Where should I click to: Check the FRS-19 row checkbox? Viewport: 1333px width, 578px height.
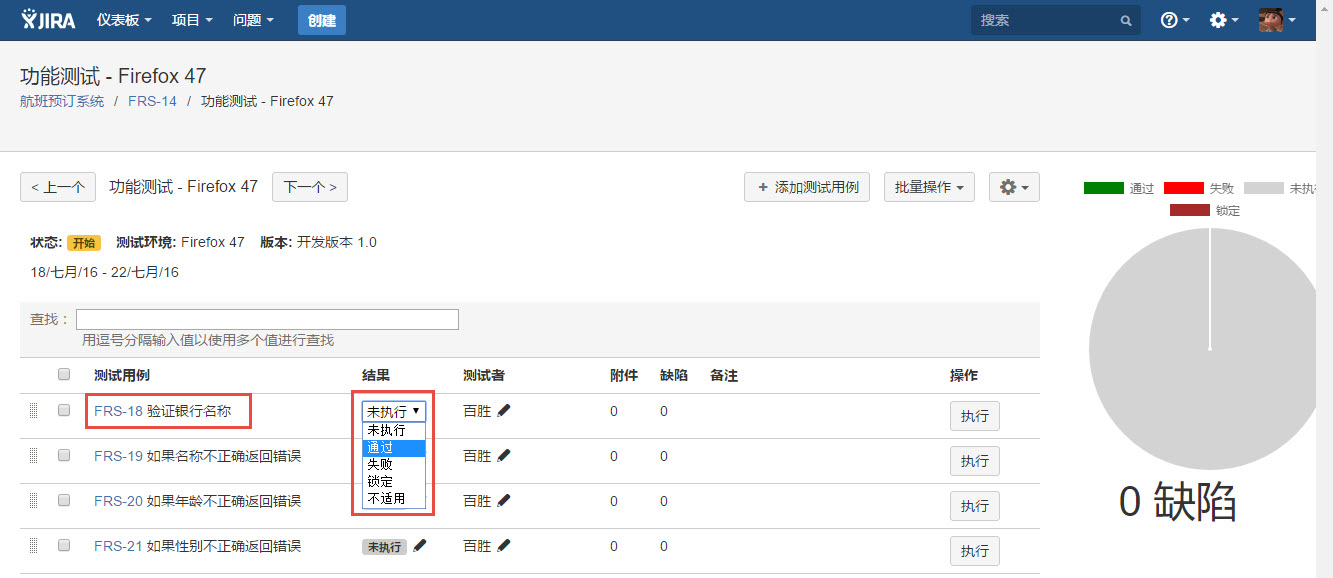64,455
